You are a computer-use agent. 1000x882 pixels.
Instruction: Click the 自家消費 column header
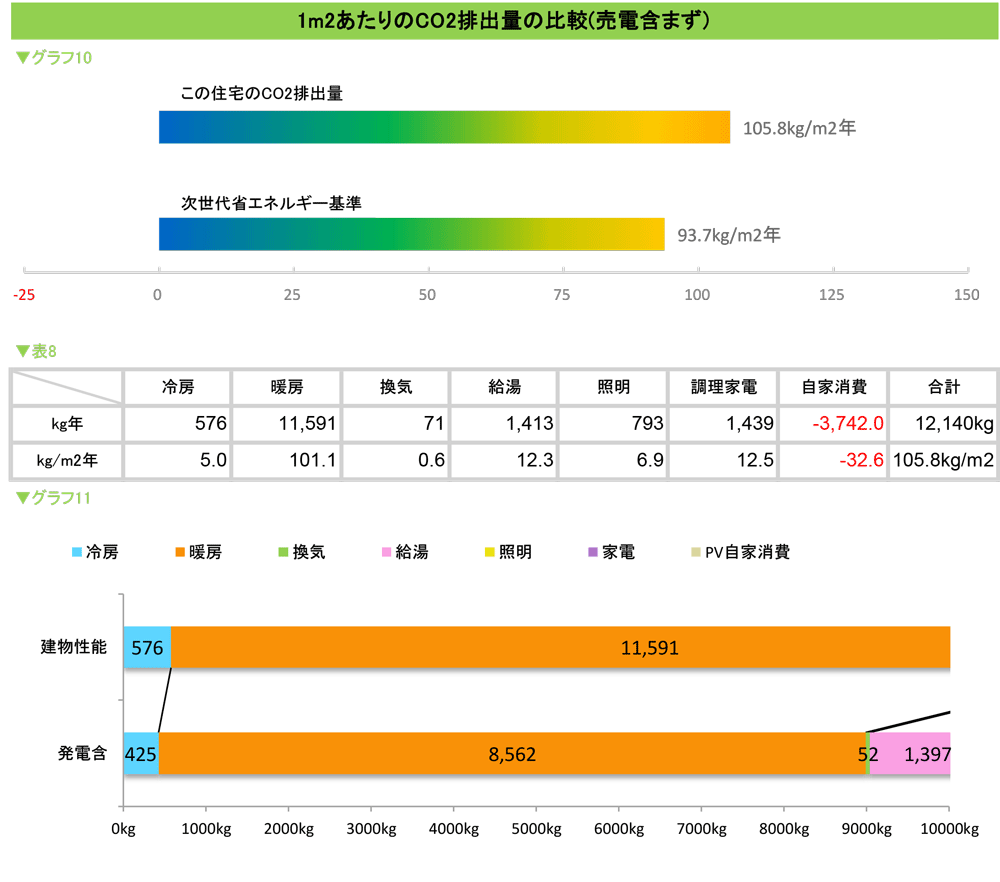point(834,387)
